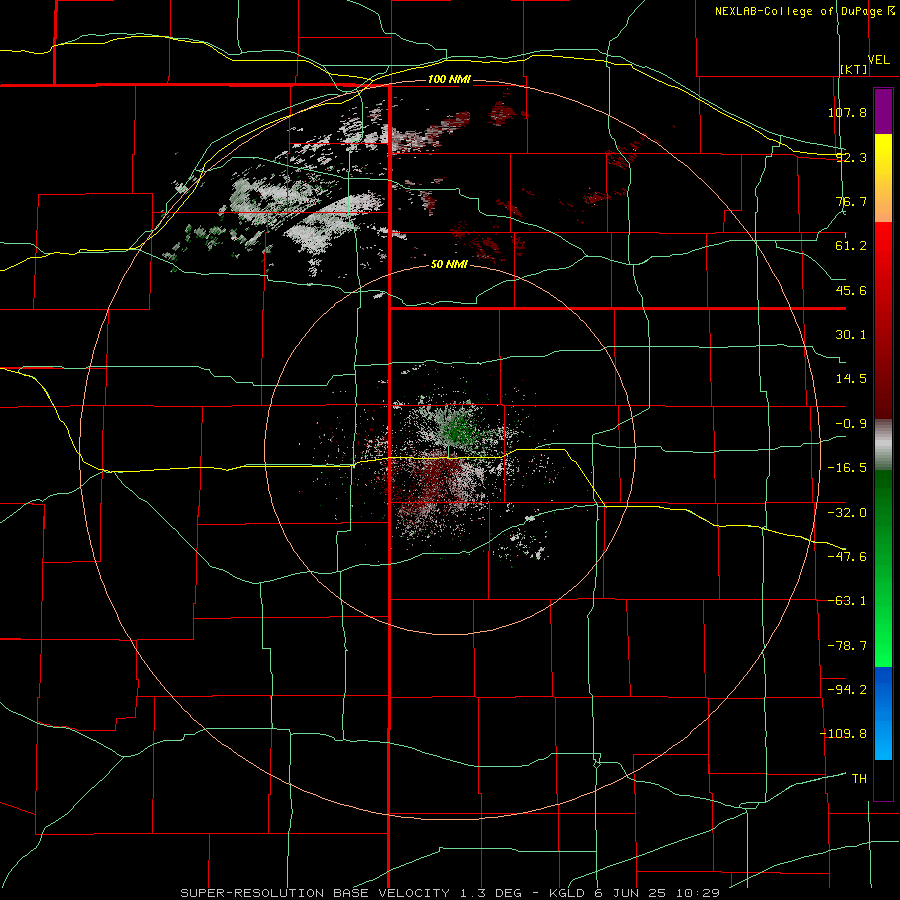The image size is (900, 900).
Task: Click the 30.1 velocity scale value
Action: point(851,335)
